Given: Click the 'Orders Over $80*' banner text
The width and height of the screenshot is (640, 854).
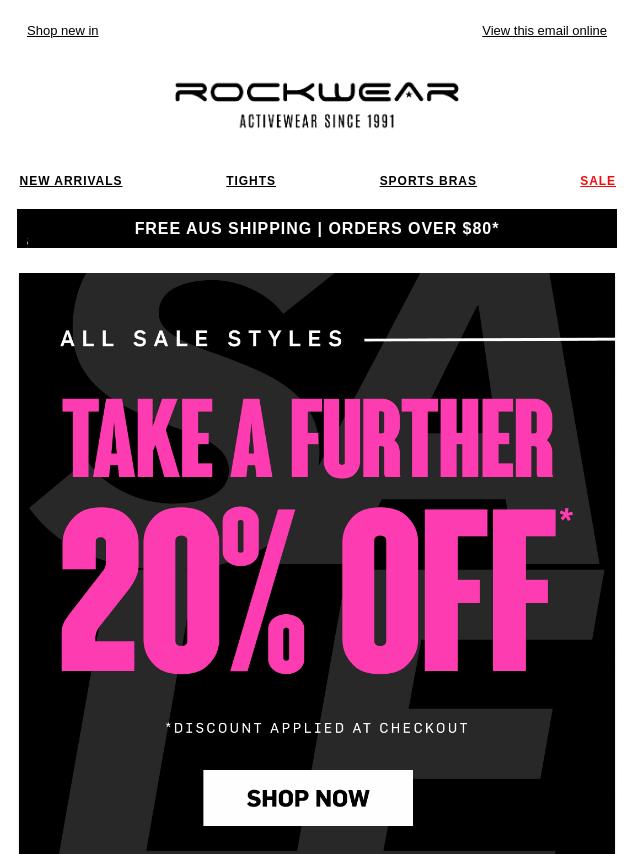Looking at the screenshot, I should [x=413, y=228].
